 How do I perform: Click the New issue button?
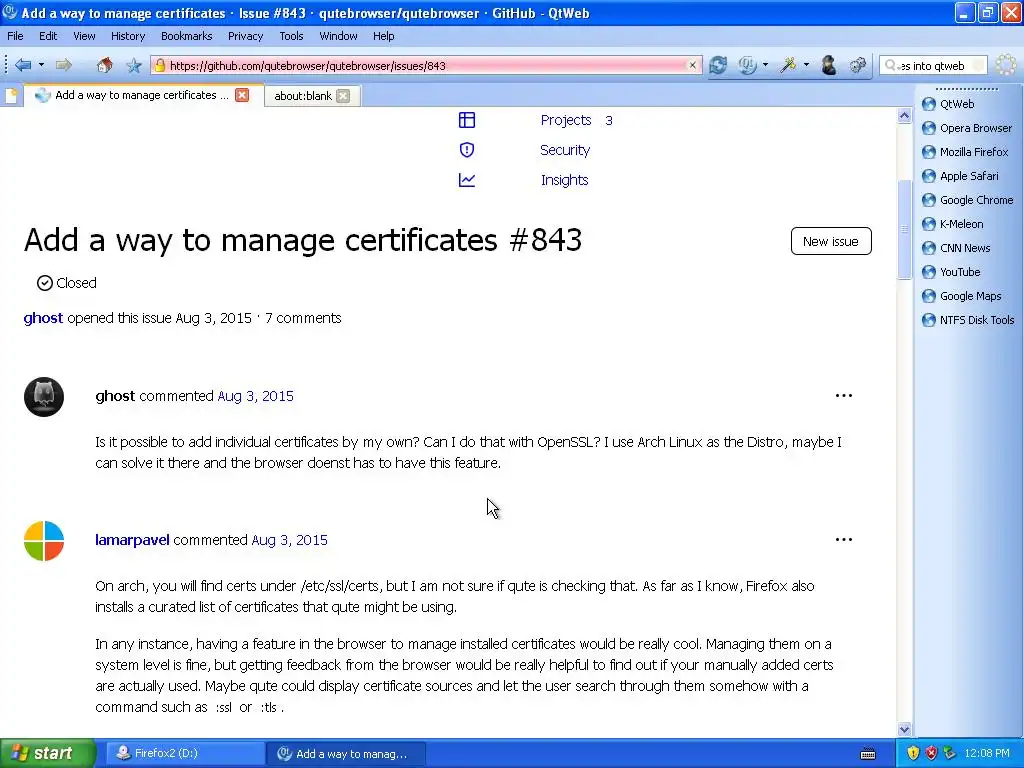click(831, 242)
